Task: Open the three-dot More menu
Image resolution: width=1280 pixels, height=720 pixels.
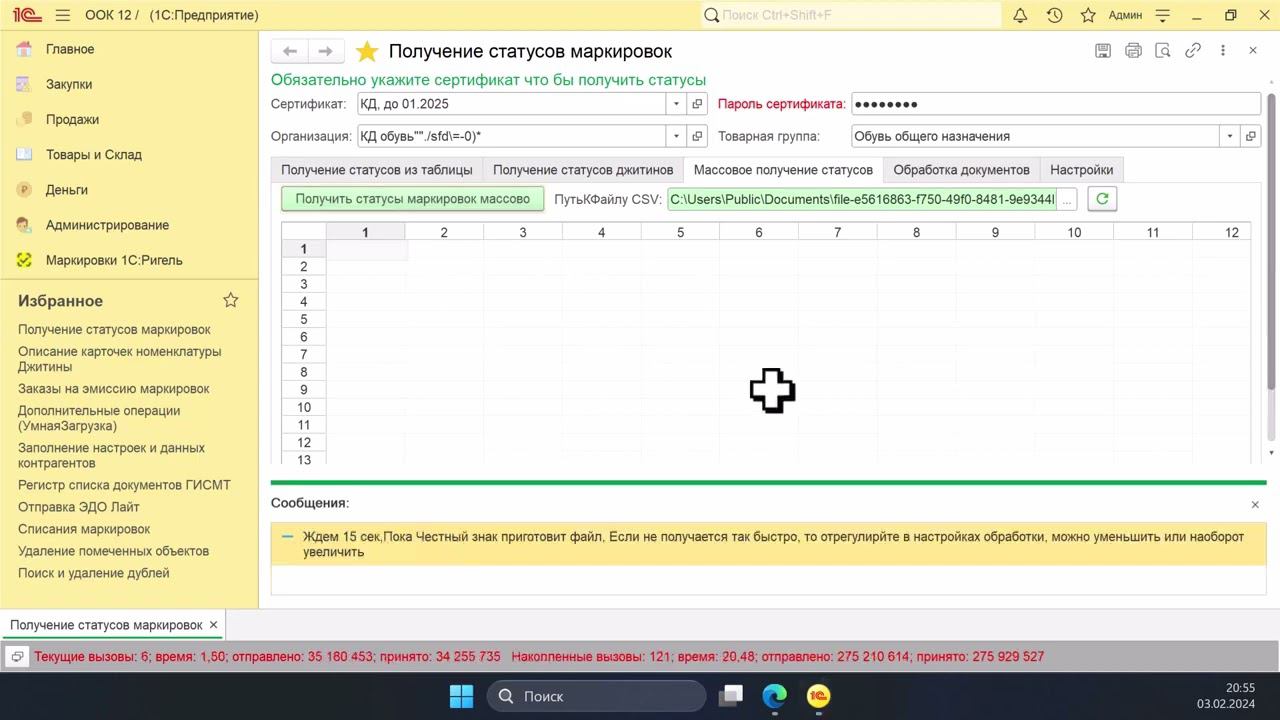Action: point(1222,50)
